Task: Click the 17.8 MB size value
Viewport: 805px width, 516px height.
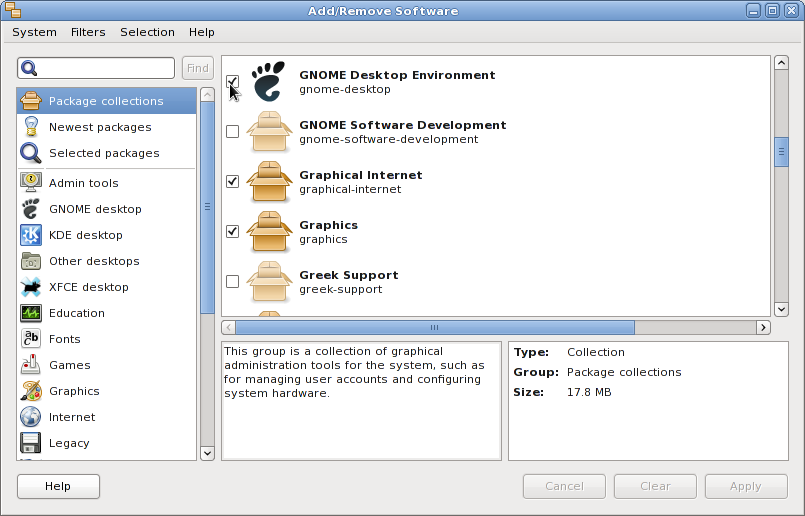Action: (x=589, y=392)
